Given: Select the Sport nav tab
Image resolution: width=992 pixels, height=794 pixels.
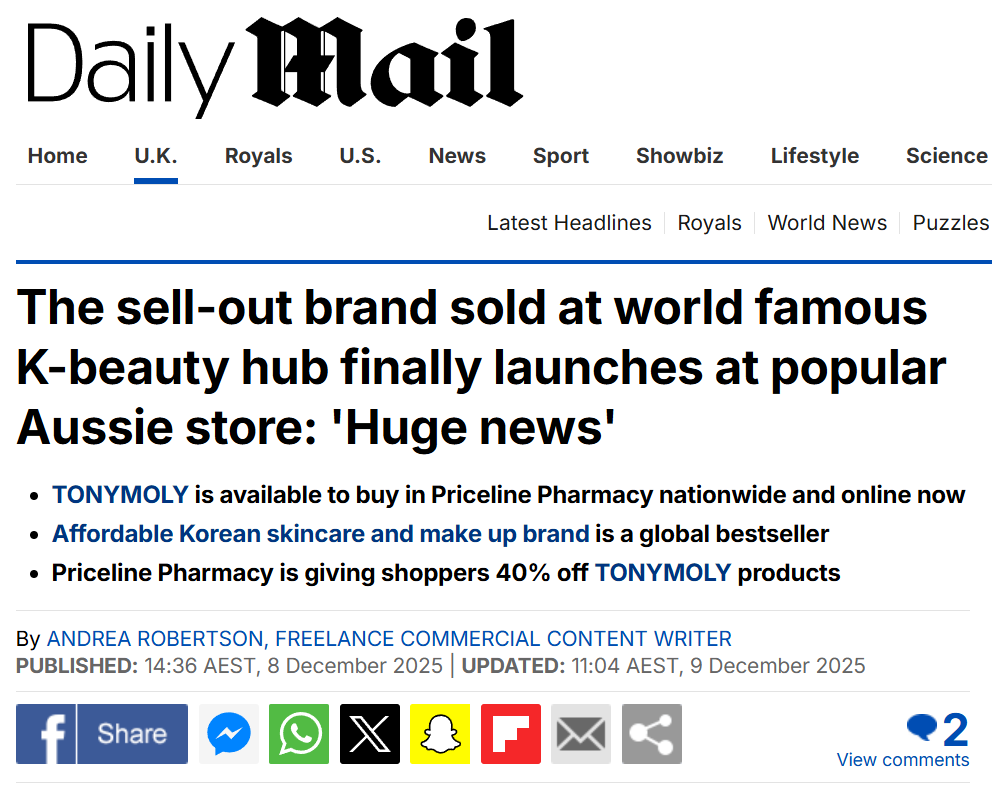Looking at the screenshot, I should click(x=561, y=156).
